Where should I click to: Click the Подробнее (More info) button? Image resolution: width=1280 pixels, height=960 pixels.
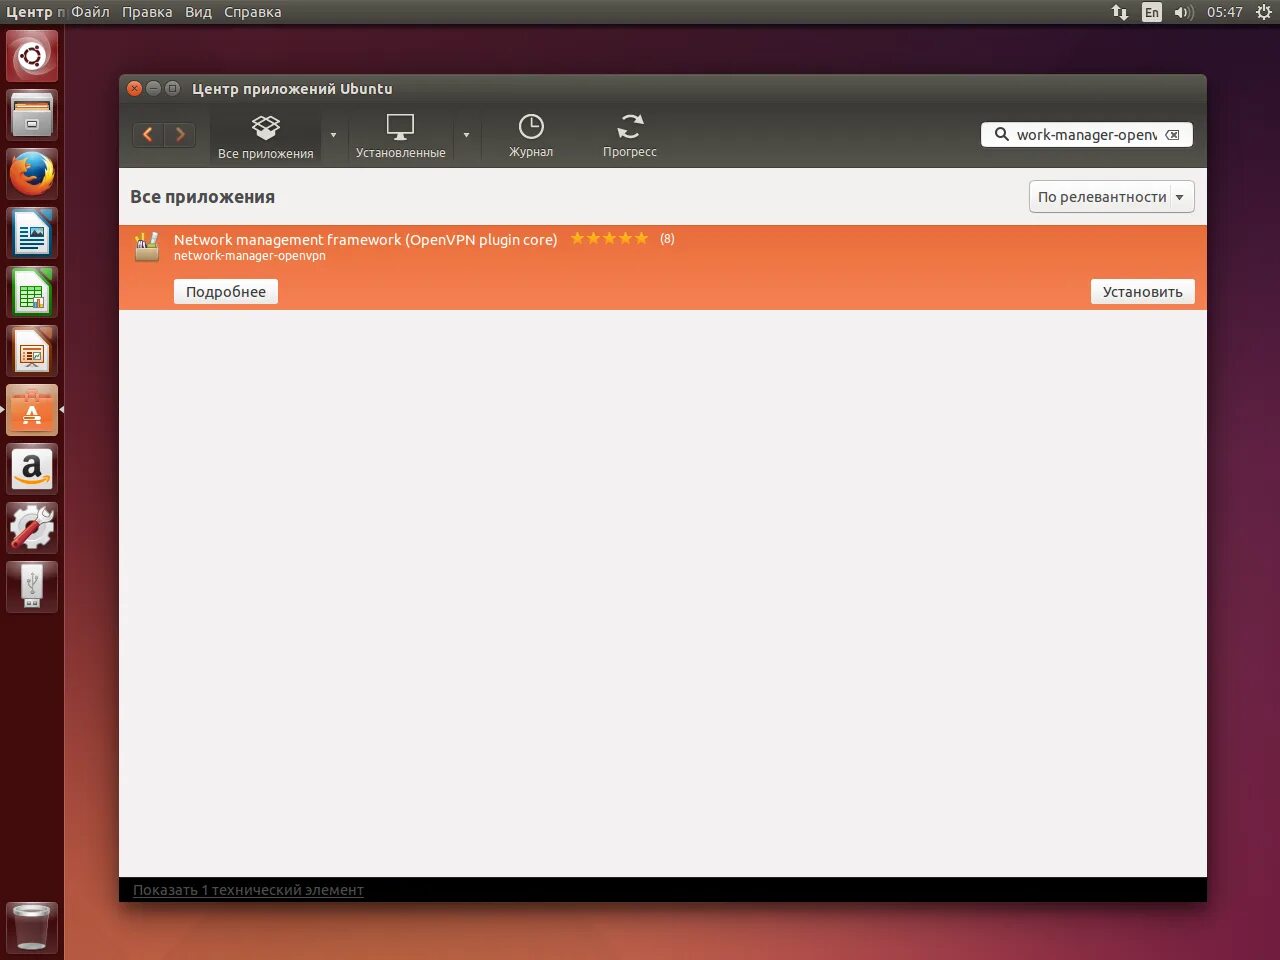(x=226, y=292)
